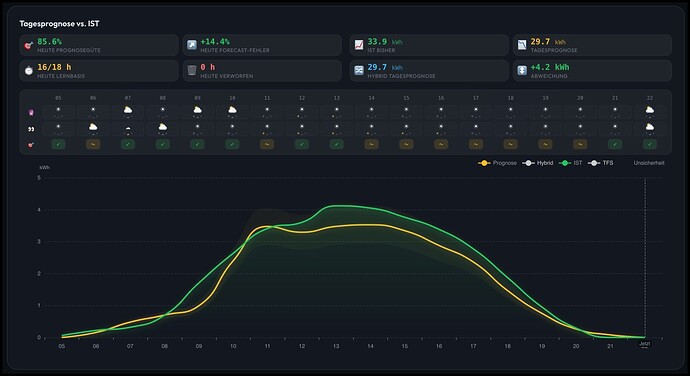The height and width of the screenshot is (376, 690).
Task: Click the shuffle icon beside Hybrid Tagesprognose
Action: tap(359, 70)
